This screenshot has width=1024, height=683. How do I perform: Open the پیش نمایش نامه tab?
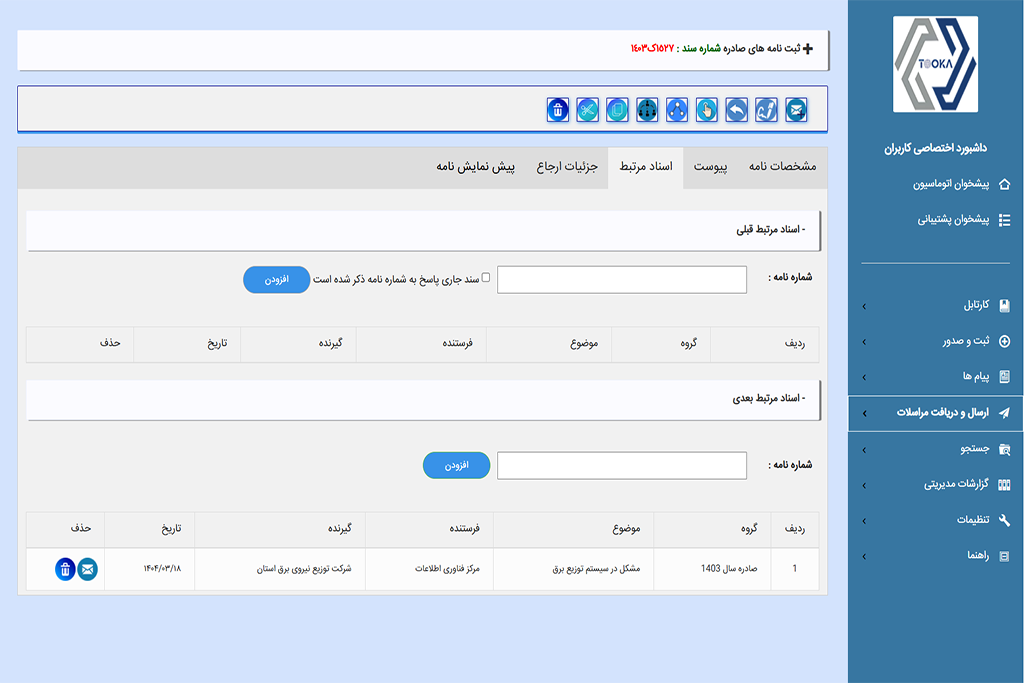click(x=475, y=167)
